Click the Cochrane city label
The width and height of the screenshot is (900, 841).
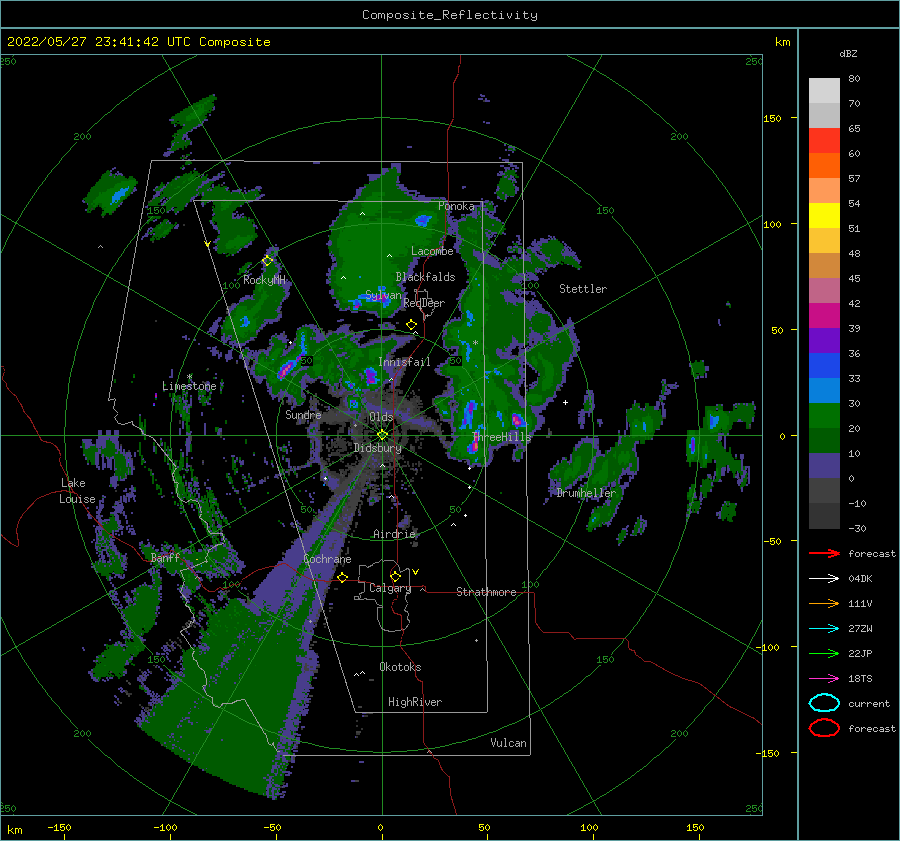(327, 559)
